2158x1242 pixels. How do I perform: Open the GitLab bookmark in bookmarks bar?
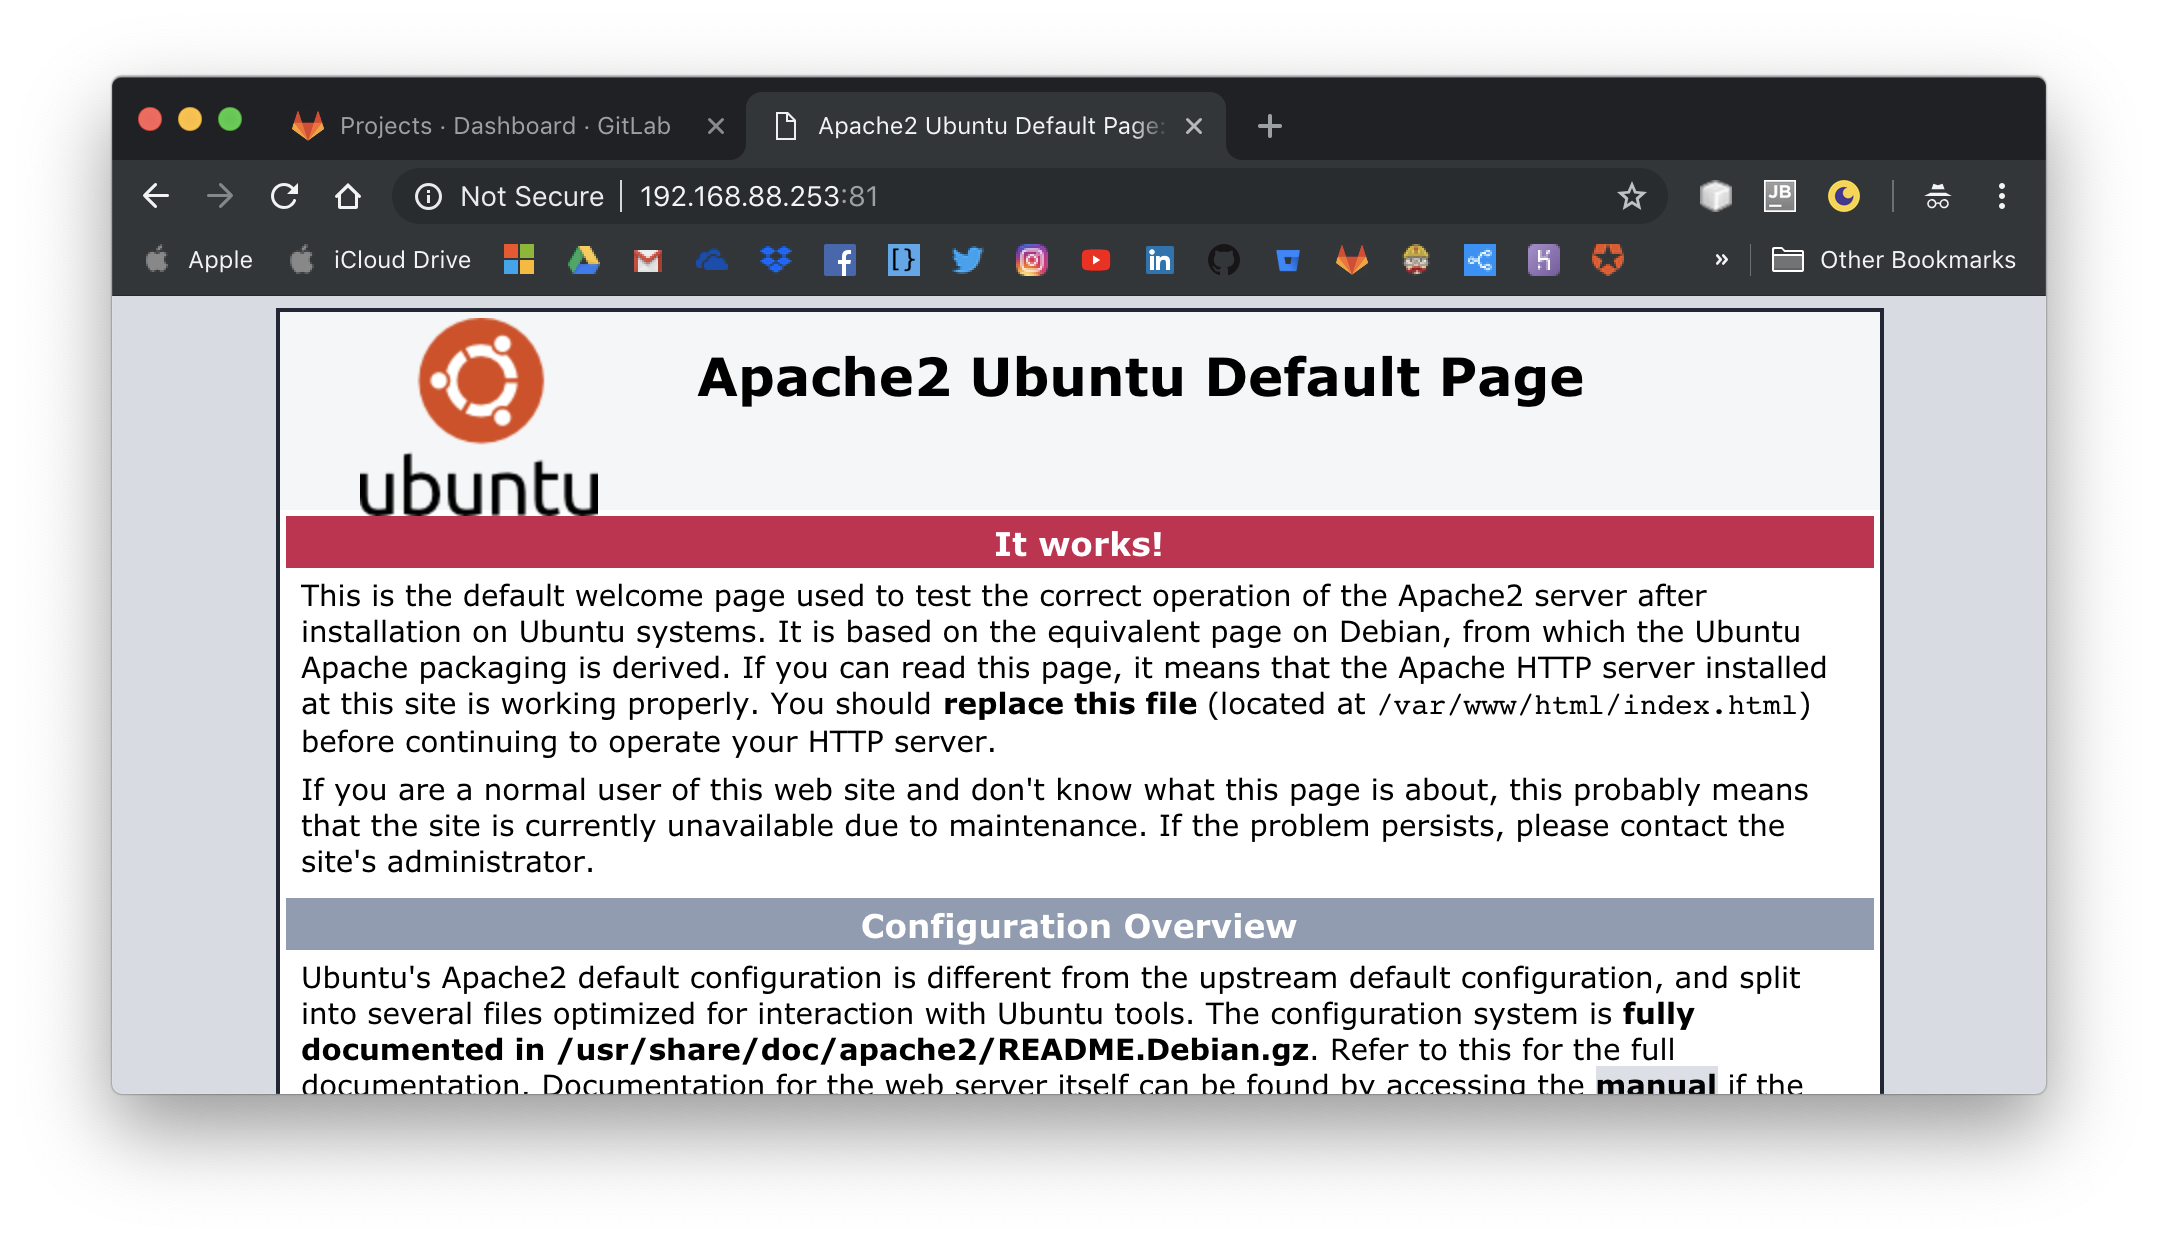click(x=1352, y=260)
